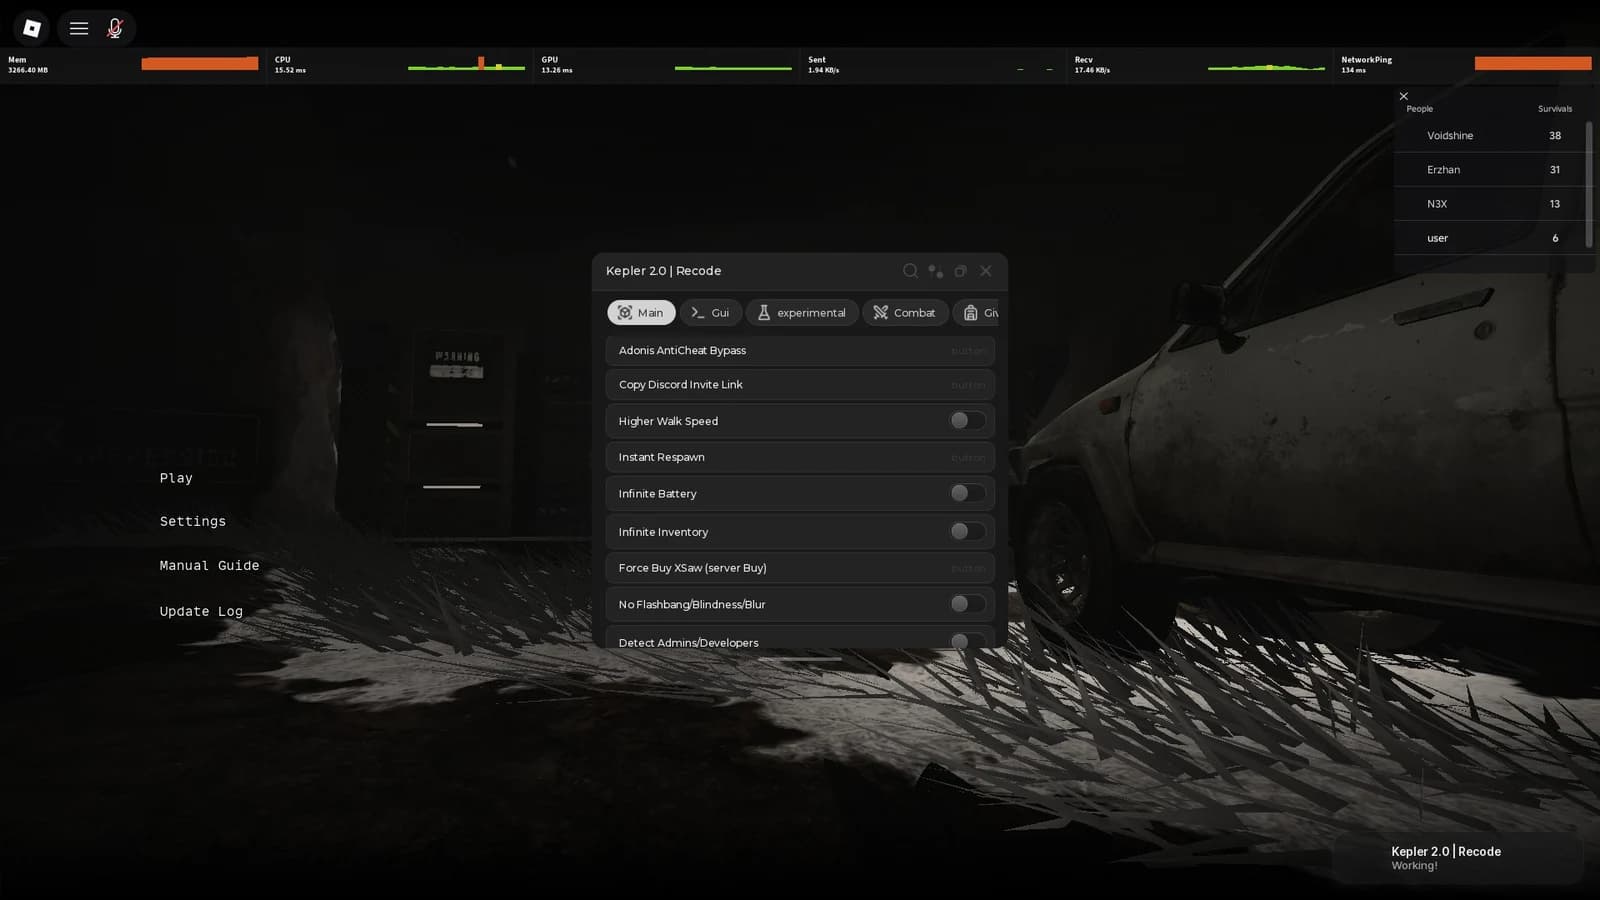Click Copy Discord Invite Link
The width and height of the screenshot is (1600, 900).
[x=800, y=385]
